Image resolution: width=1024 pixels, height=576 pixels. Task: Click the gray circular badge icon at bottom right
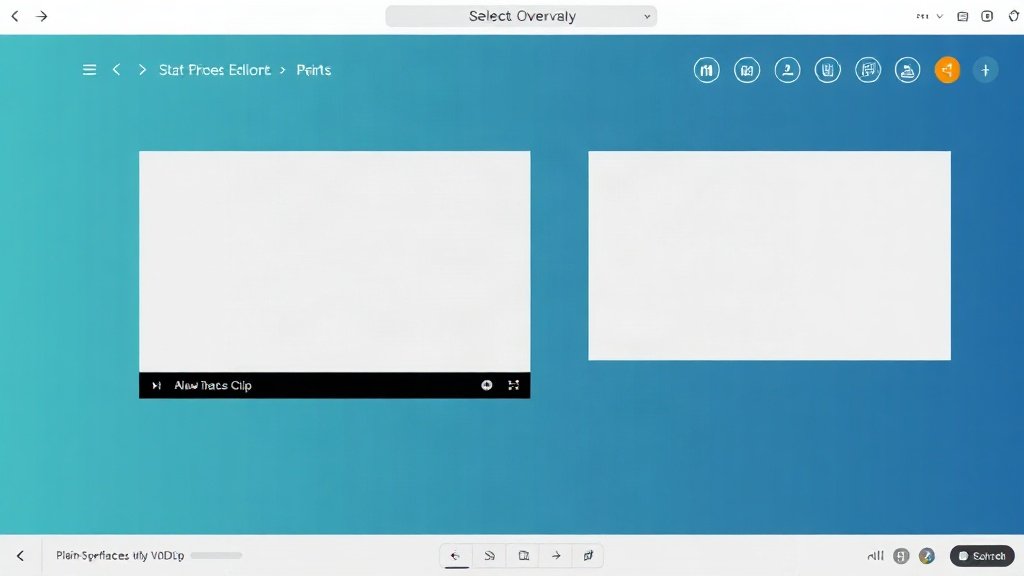click(901, 556)
